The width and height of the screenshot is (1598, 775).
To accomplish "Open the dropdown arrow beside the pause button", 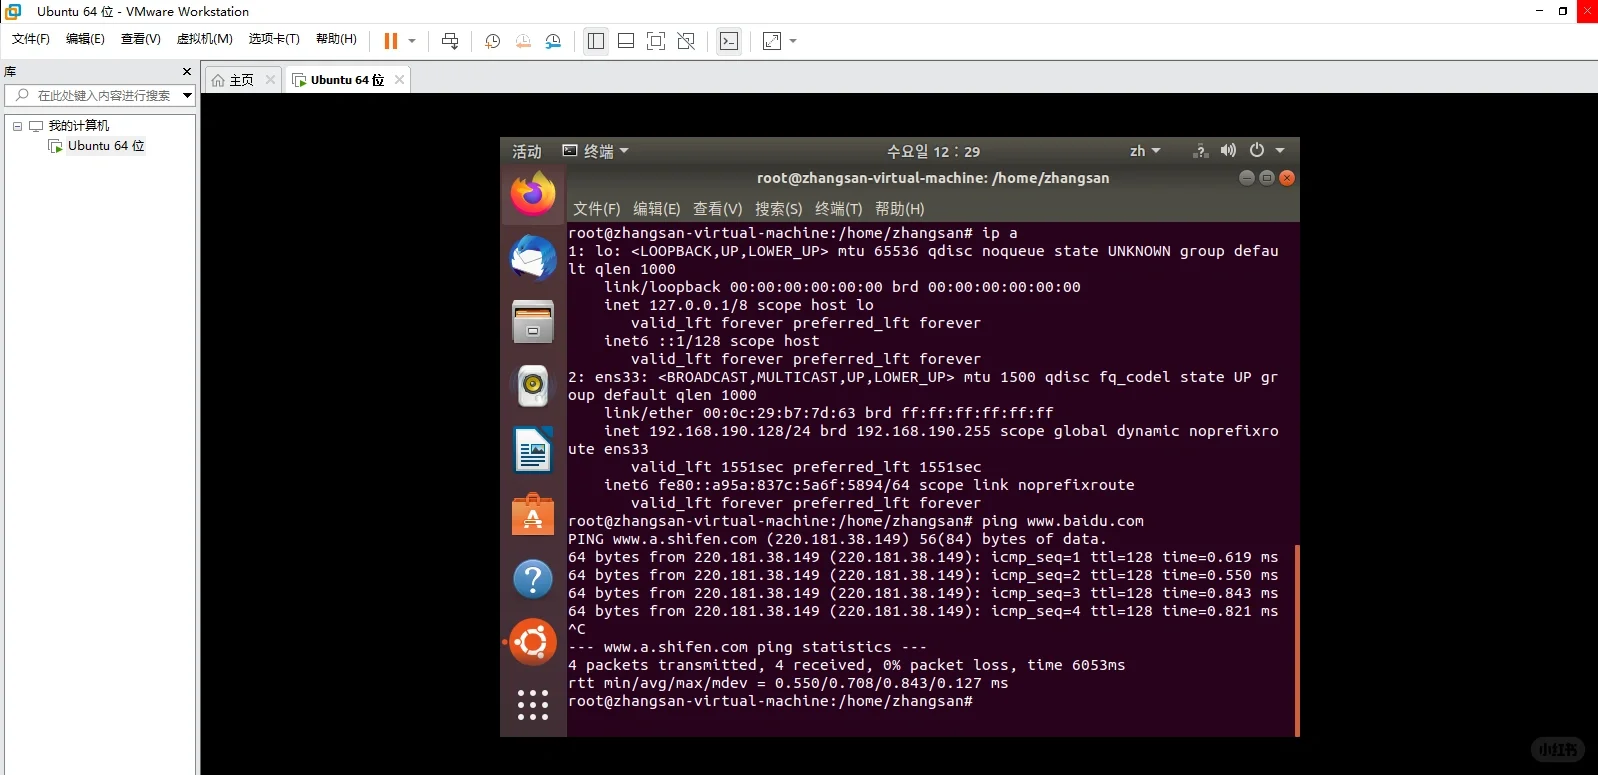I will [x=412, y=41].
